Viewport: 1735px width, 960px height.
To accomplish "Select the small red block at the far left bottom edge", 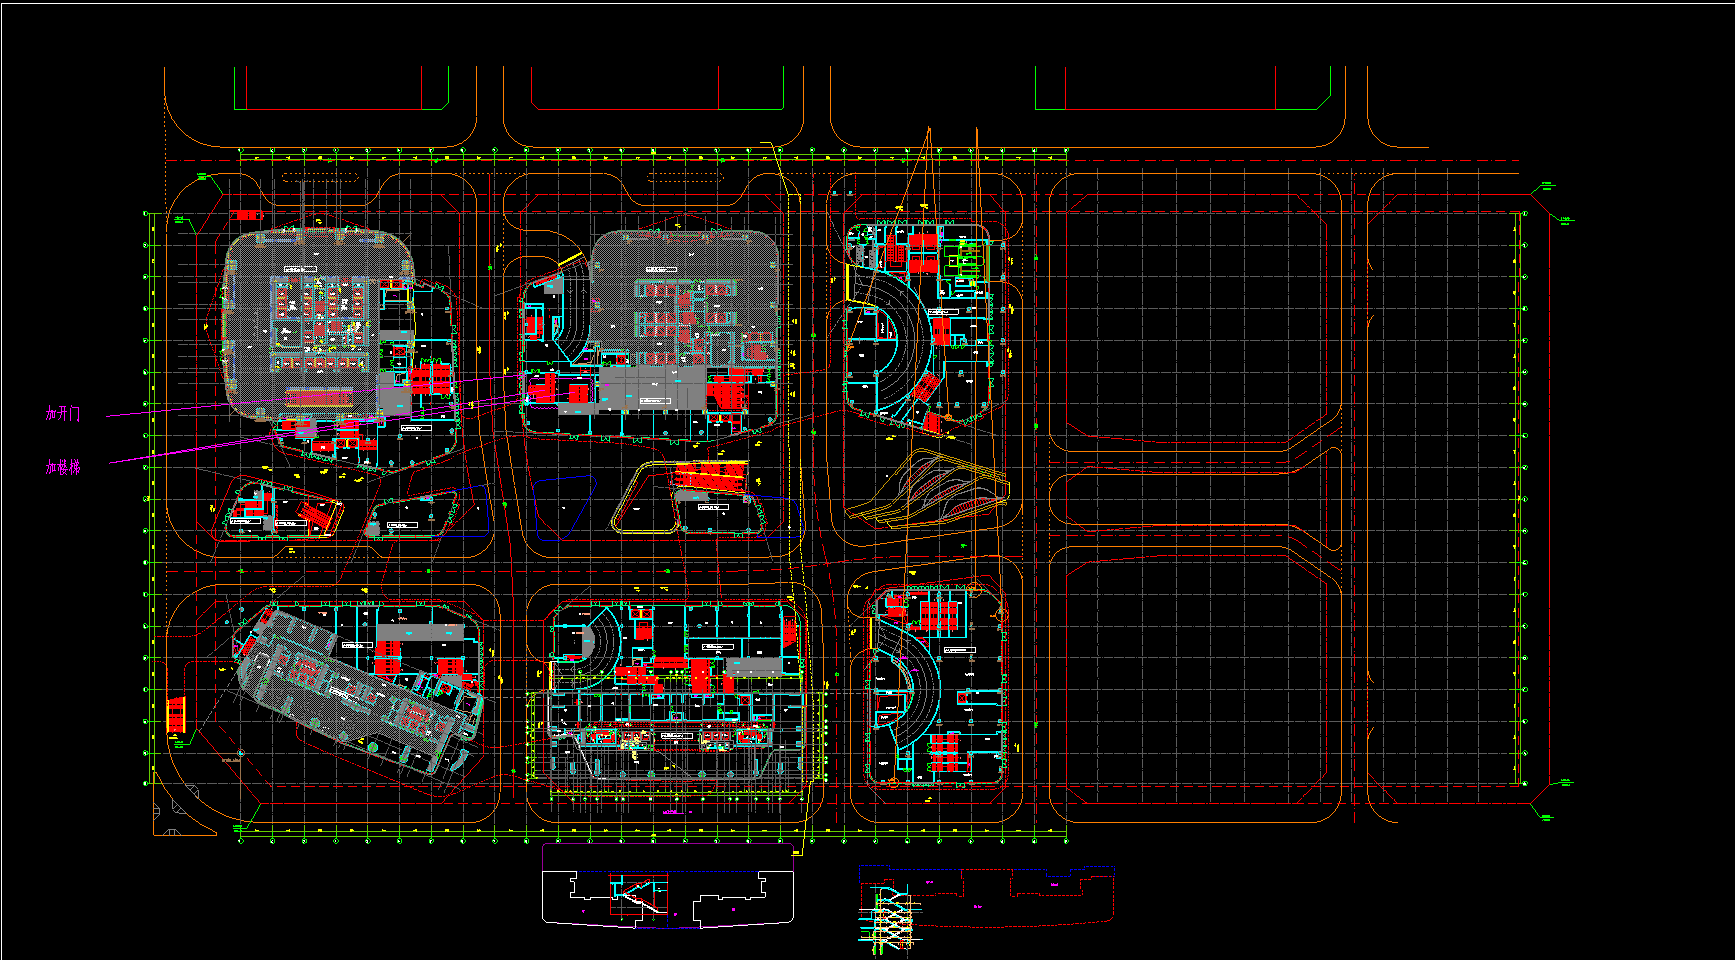I will tap(176, 715).
